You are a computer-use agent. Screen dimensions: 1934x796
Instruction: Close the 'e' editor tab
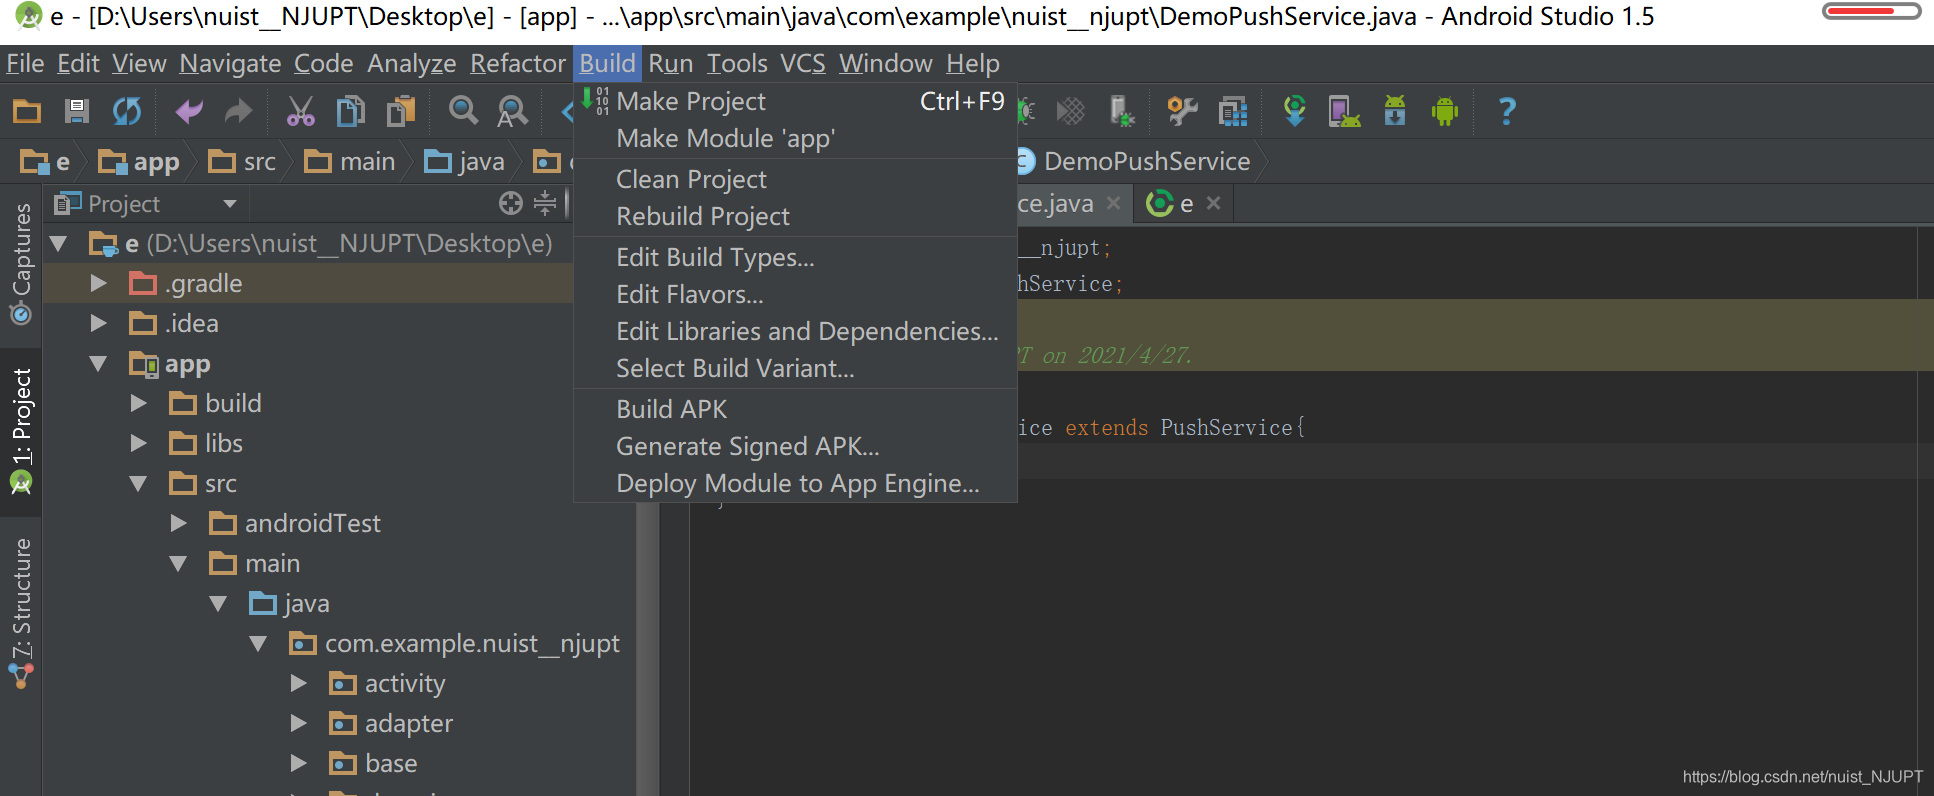1213,203
